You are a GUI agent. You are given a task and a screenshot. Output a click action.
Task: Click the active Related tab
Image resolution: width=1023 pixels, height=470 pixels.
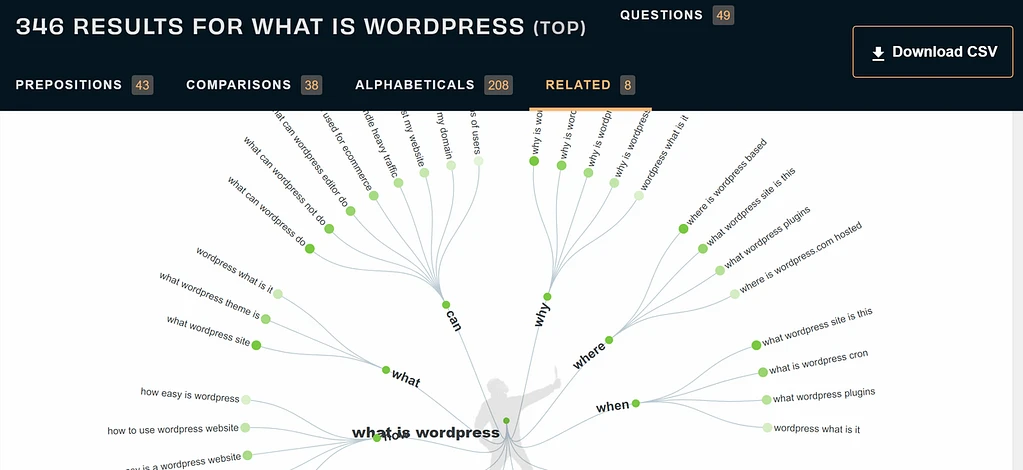point(590,85)
